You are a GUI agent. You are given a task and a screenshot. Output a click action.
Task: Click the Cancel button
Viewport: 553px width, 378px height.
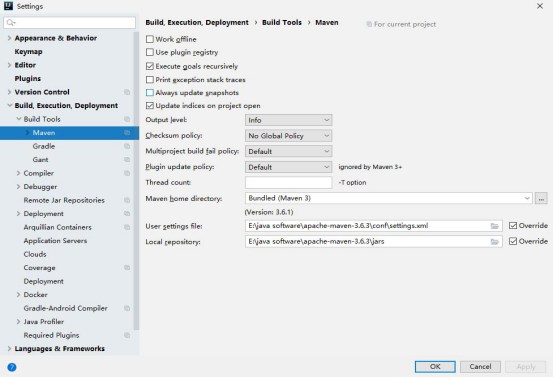pyautogui.click(x=480, y=366)
